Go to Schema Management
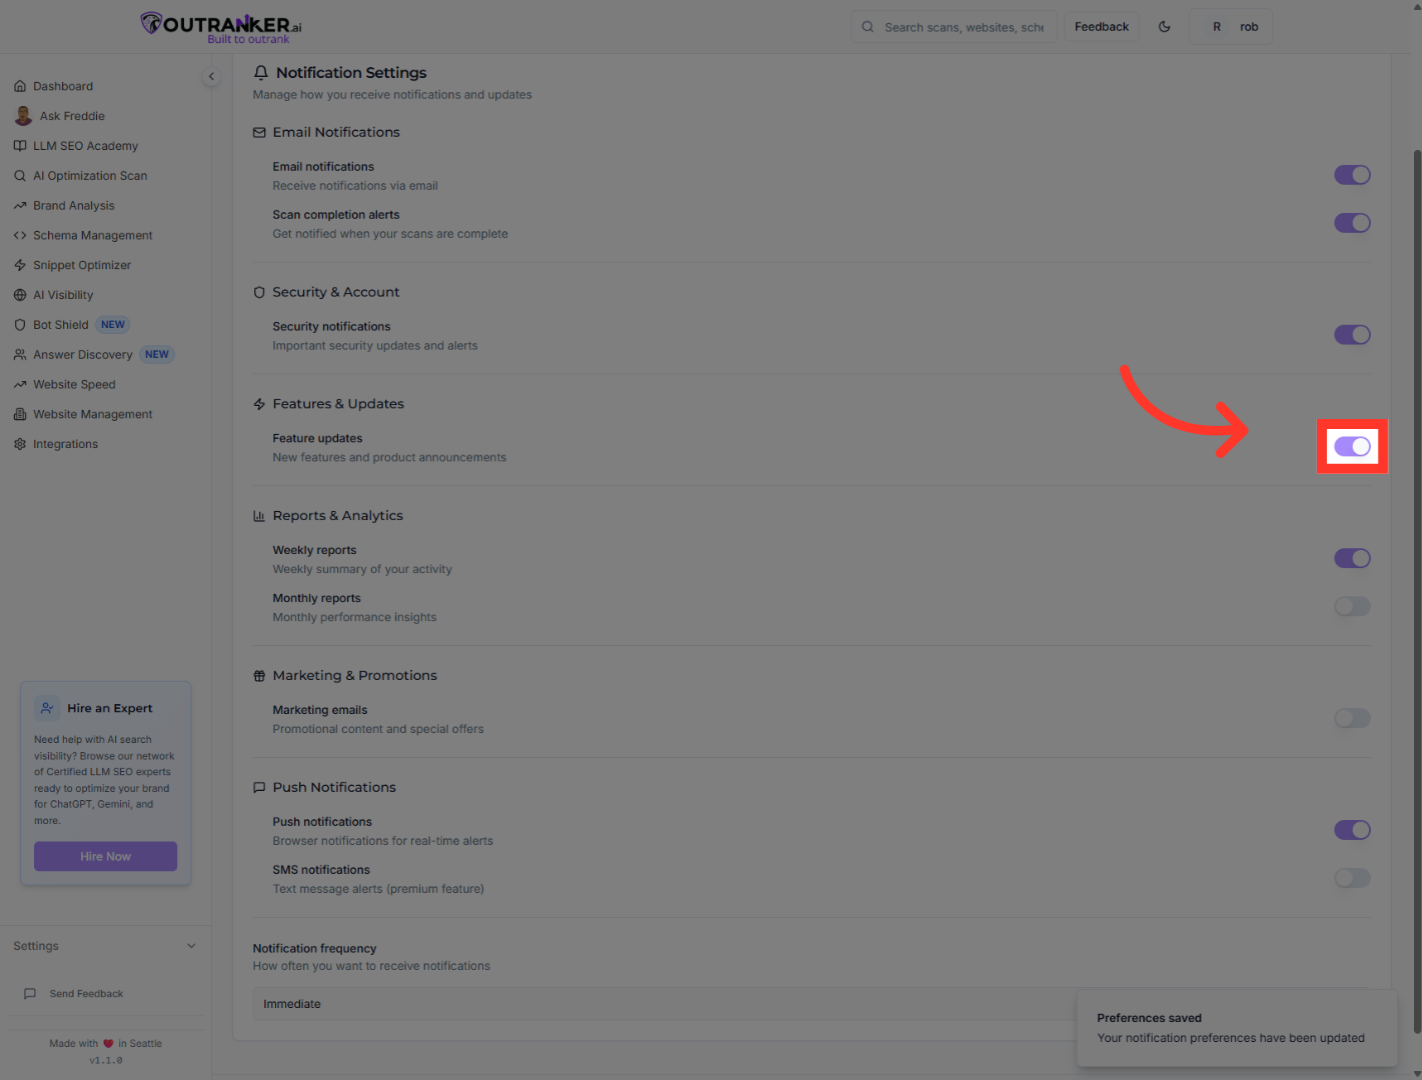Image resolution: width=1422 pixels, height=1080 pixels. 92,235
